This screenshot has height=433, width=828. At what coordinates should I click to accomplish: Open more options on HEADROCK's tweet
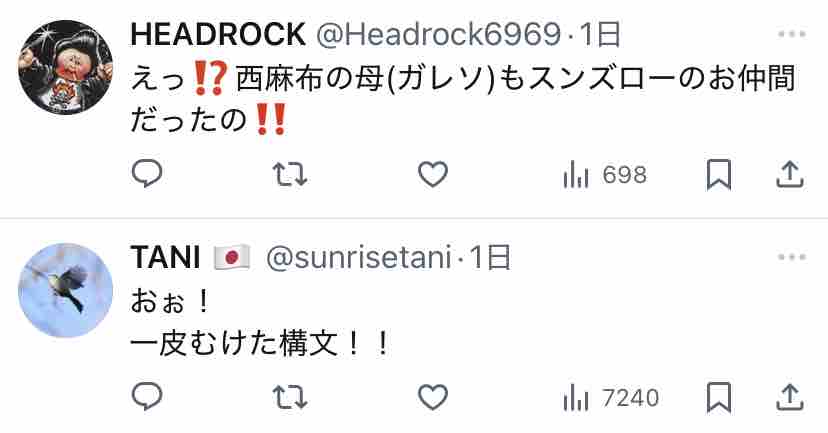[792, 35]
